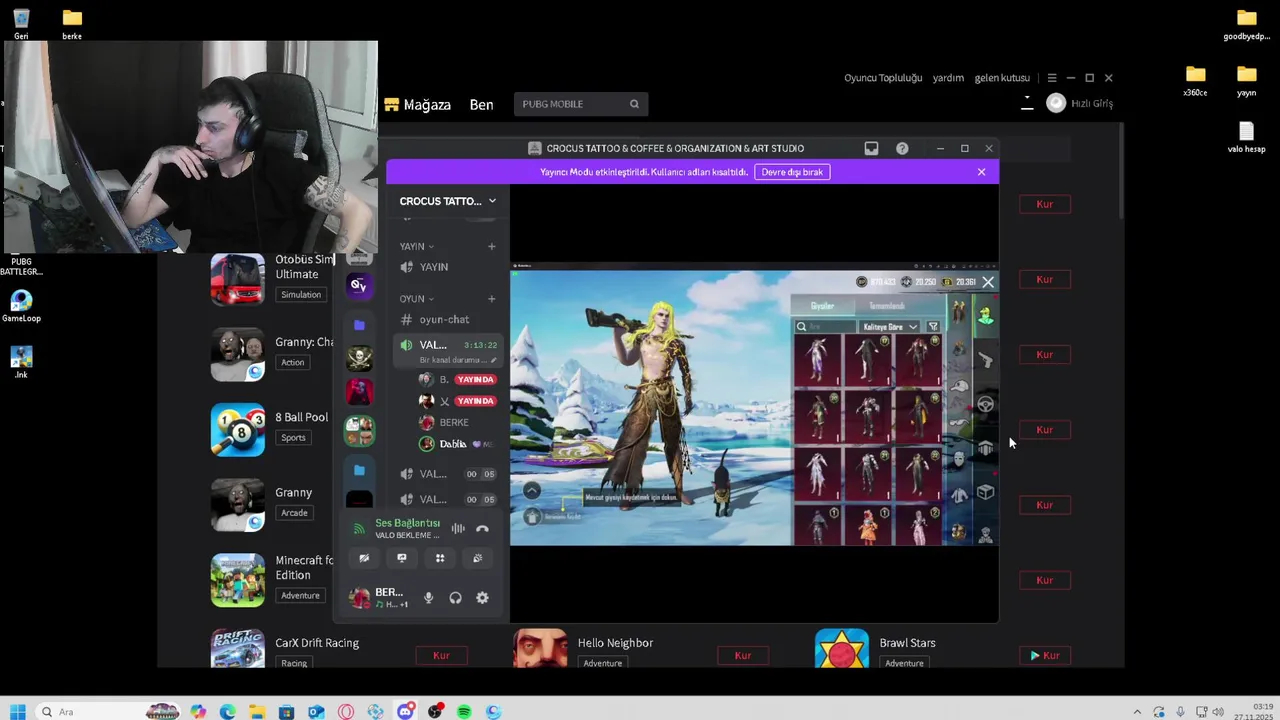Open 'Ses Bağlantısı' connection details

coord(407,523)
